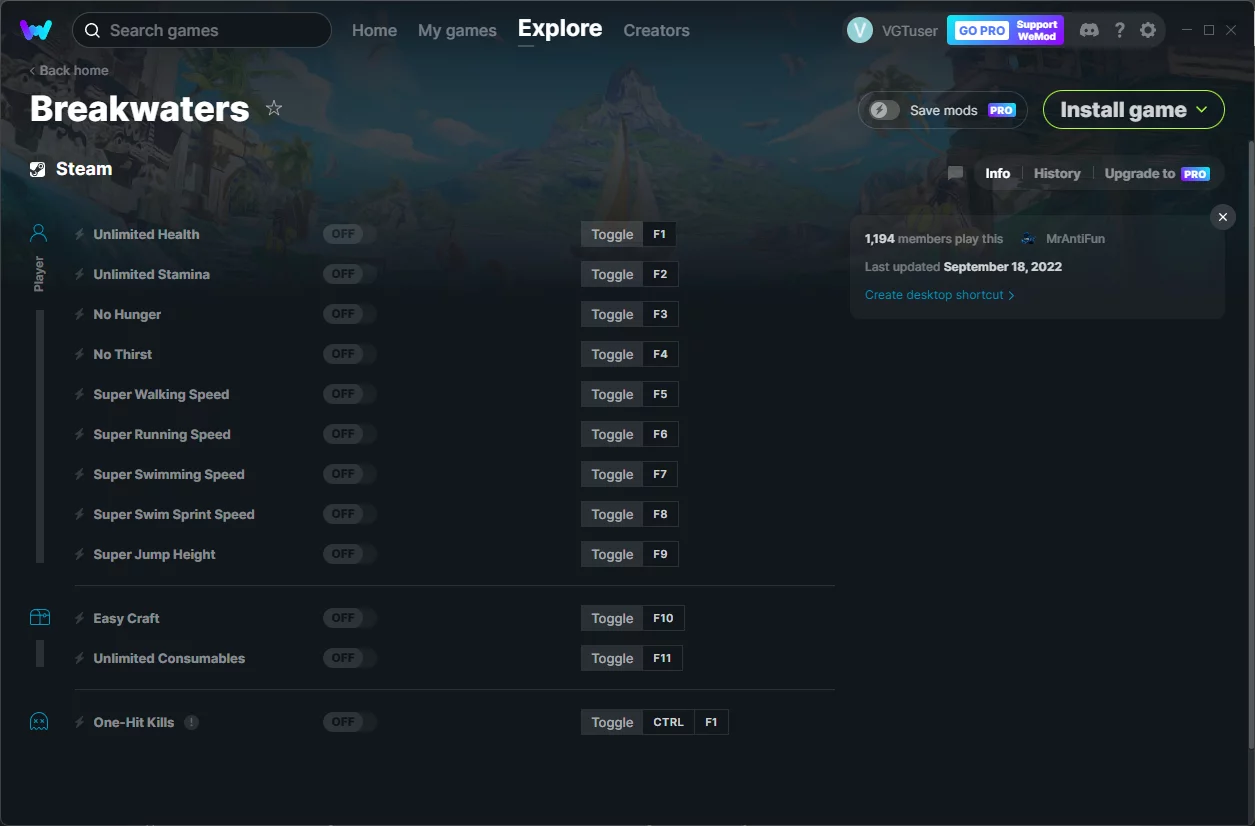
Task: Click the inventory chest category icon
Action: point(39,618)
